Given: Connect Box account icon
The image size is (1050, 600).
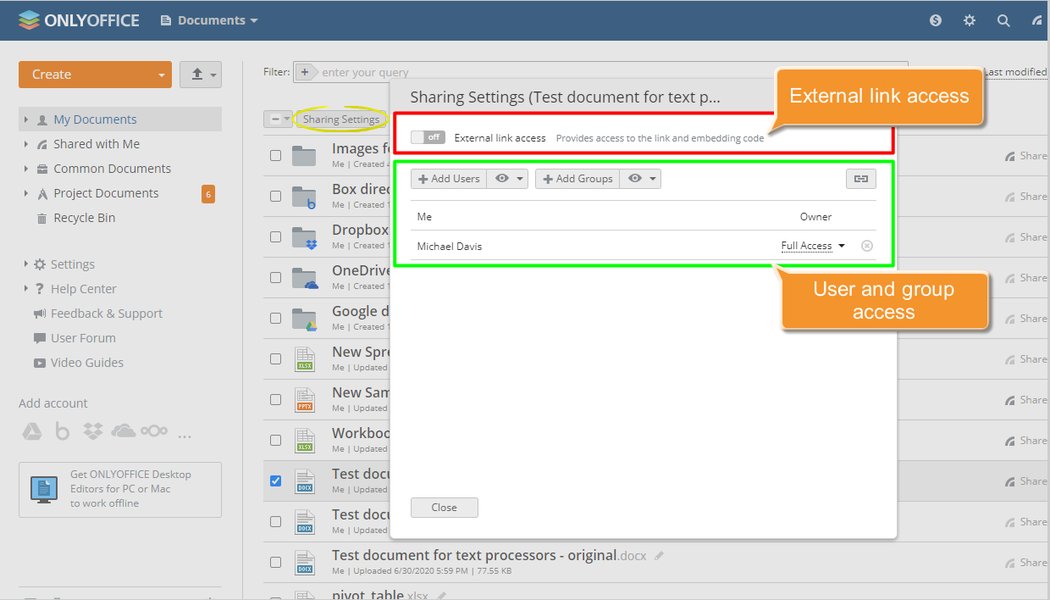Looking at the screenshot, I should pos(62,431).
